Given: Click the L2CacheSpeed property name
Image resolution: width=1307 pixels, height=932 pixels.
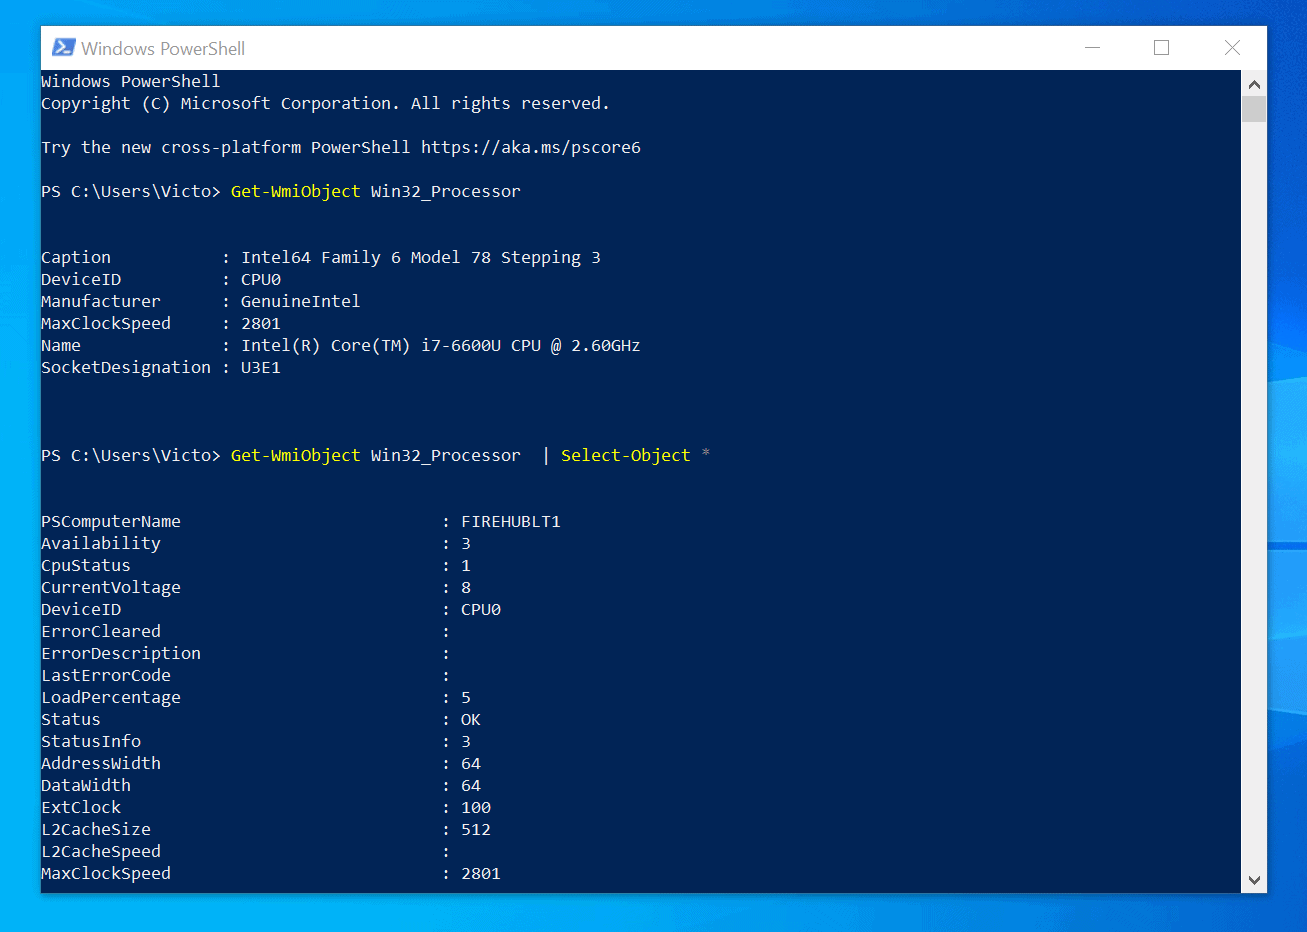Looking at the screenshot, I should click(101, 852).
